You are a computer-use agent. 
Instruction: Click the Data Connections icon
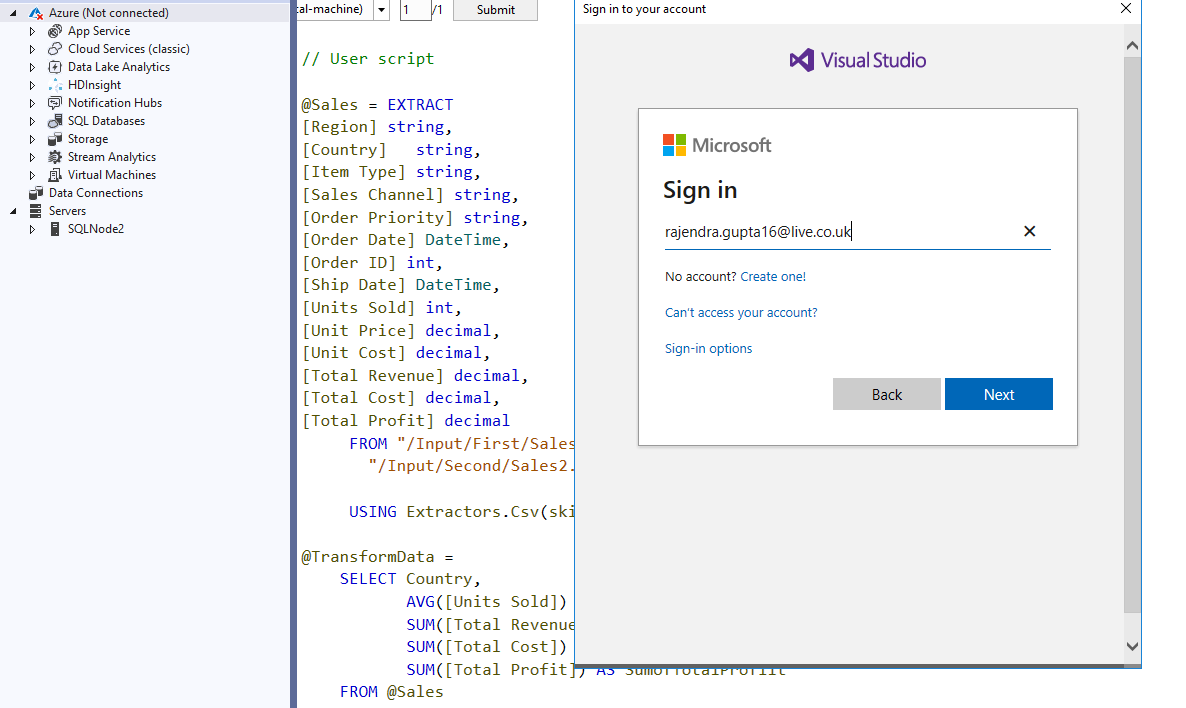pyautogui.click(x=36, y=193)
